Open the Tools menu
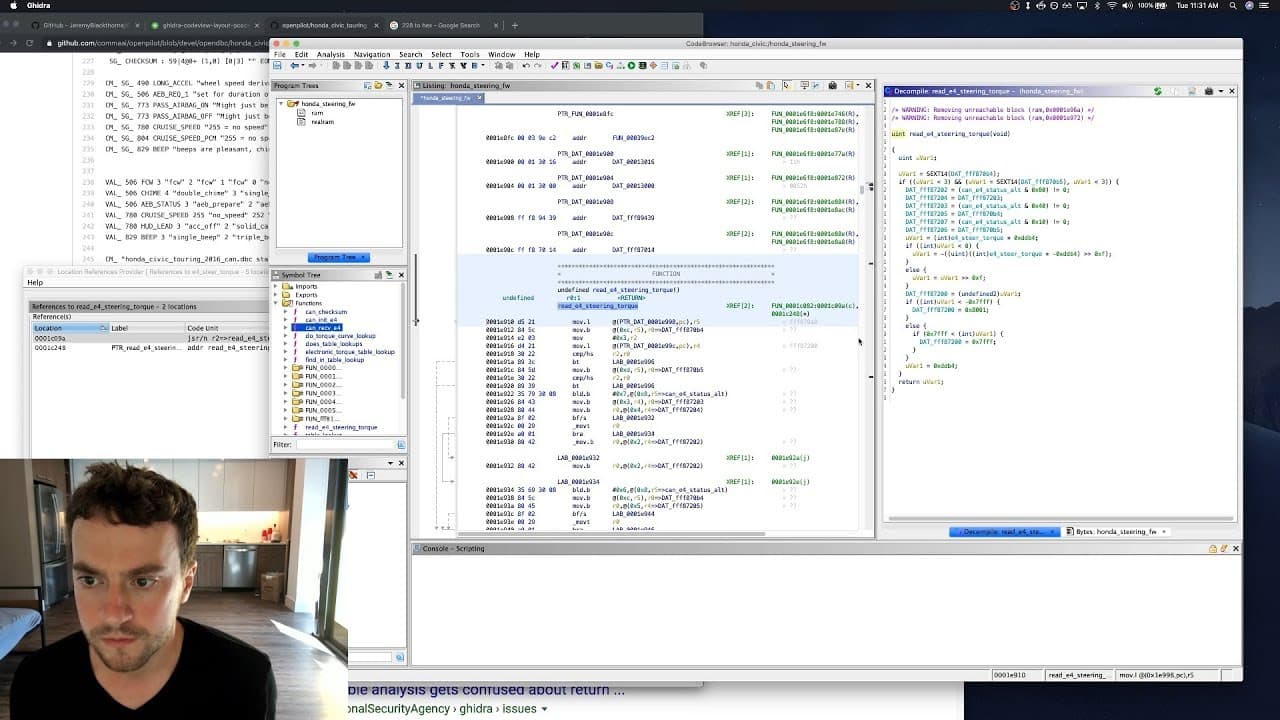Screen dimensions: 1280x720 point(469,54)
